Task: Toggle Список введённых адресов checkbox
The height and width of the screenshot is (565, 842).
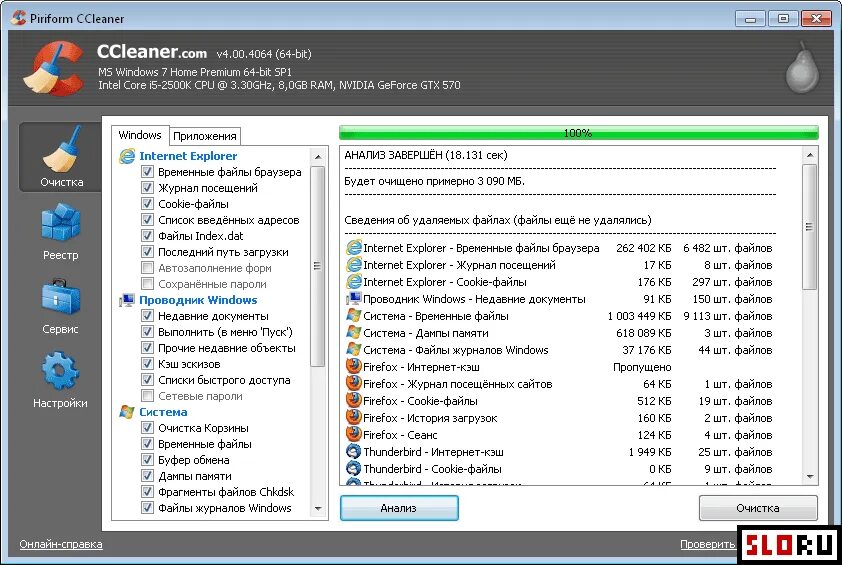Action: pos(147,220)
